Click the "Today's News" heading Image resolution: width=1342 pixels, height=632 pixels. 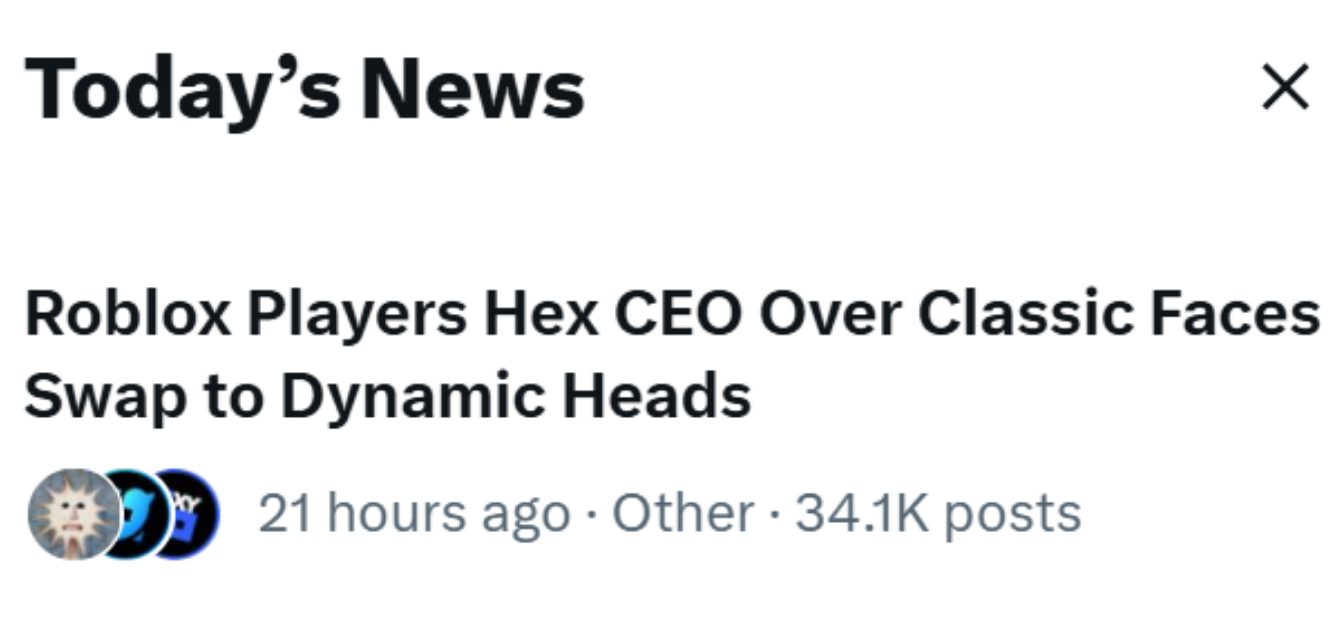304,90
